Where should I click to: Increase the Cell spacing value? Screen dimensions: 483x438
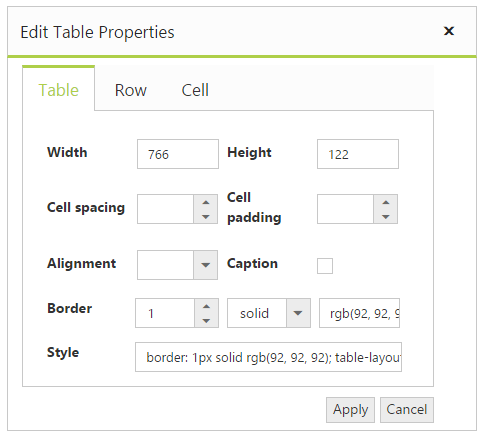[206, 202]
